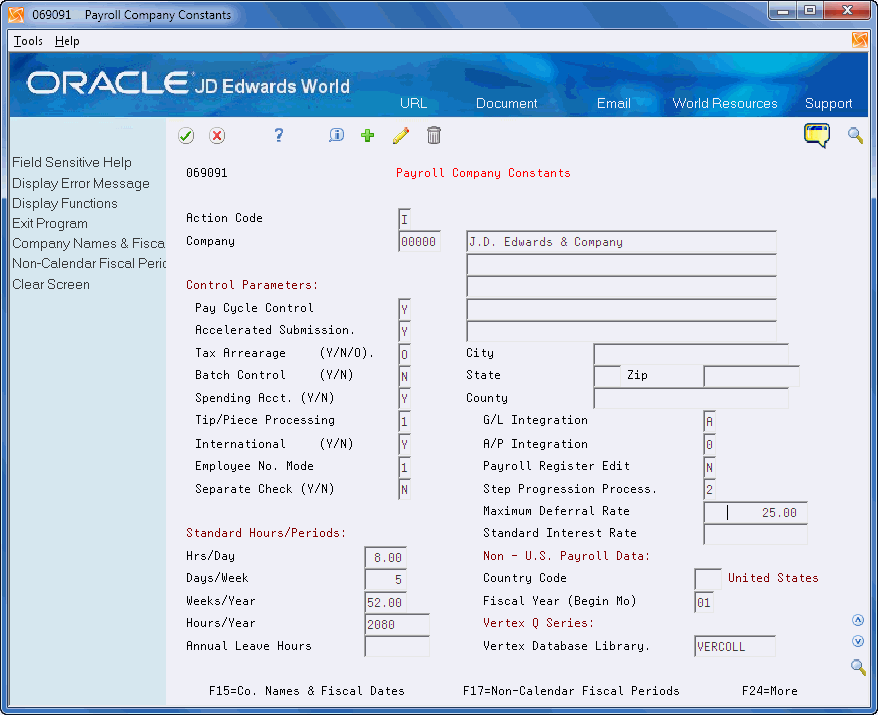
Task: Click the Tip/Piece Processing field
Action: [404, 422]
